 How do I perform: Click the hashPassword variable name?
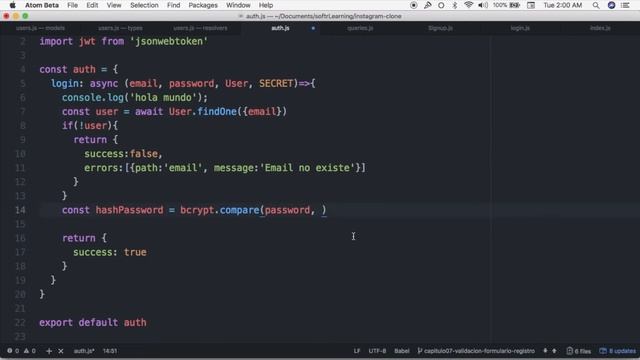coord(129,210)
